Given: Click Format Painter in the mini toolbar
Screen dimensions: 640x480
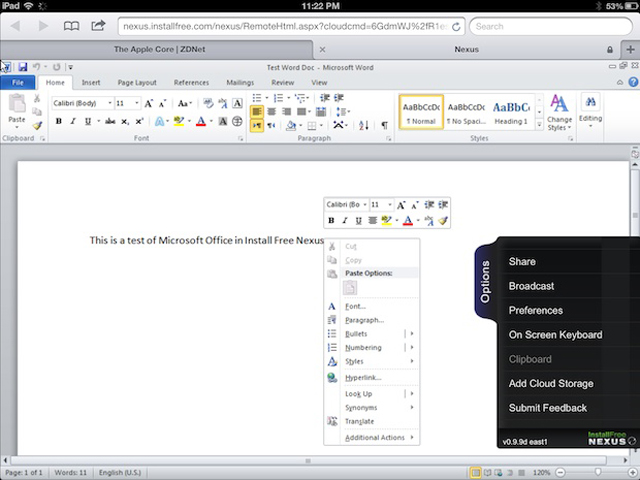Looking at the screenshot, I should pos(443,221).
